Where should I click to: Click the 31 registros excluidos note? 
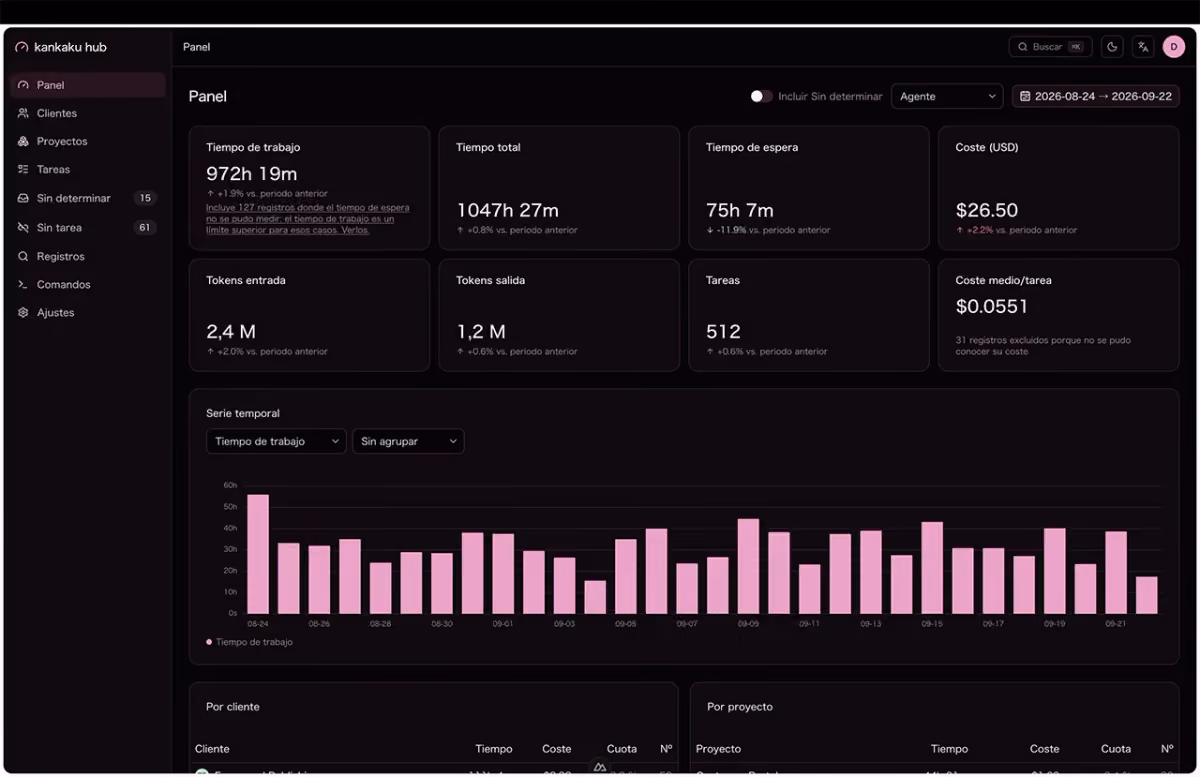pos(1043,346)
